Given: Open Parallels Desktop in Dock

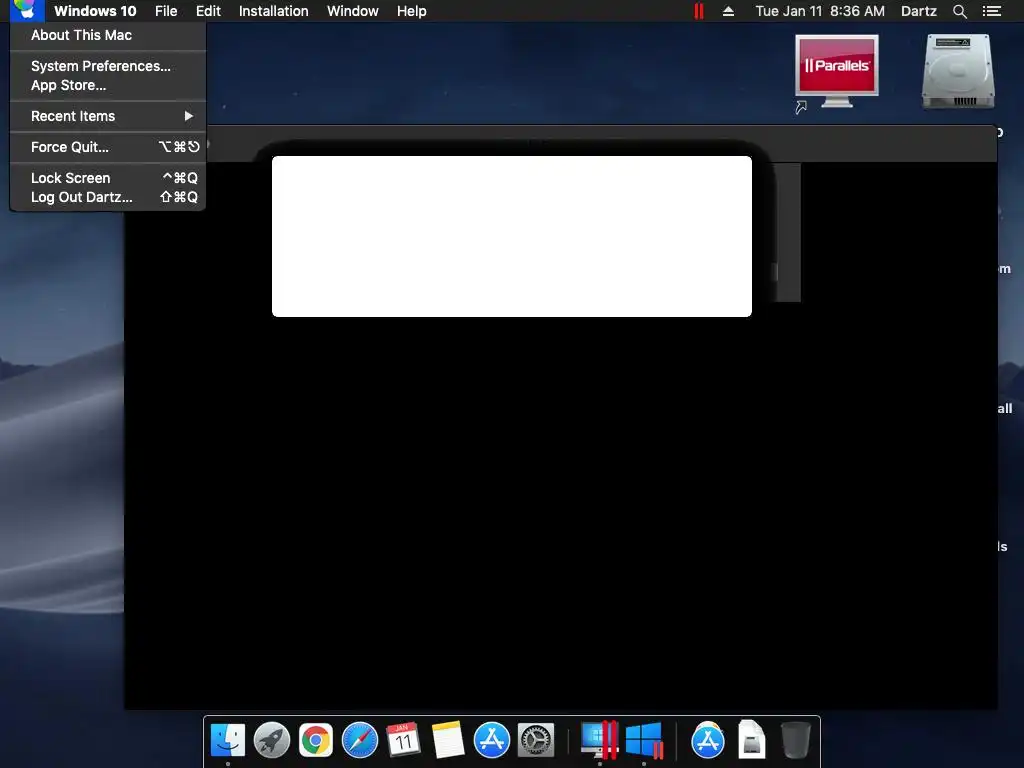Looking at the screenshot, I should [600, 740].
